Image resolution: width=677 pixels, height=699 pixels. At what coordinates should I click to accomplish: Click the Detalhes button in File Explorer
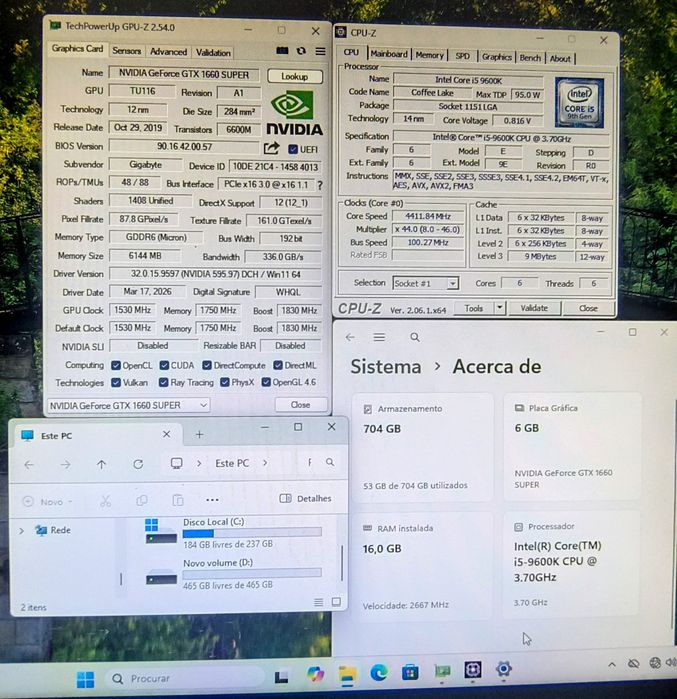tap(305, 499)
